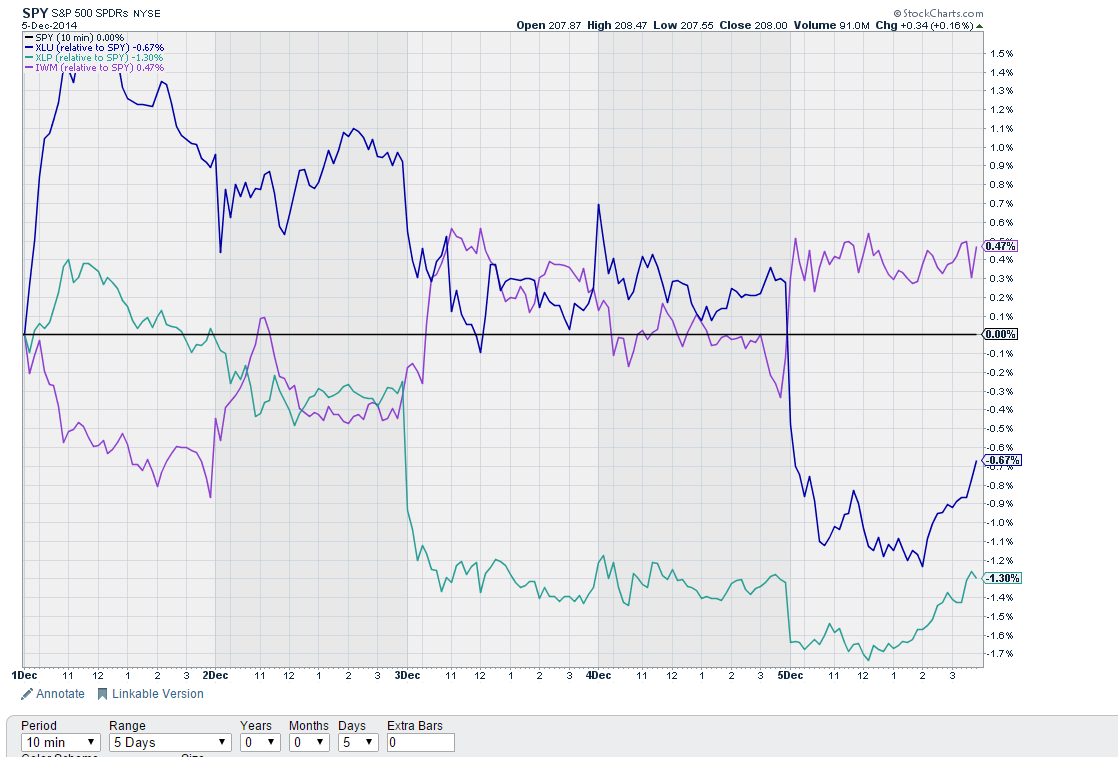Open the Months dropdown
This screenshot has height=757, width=1118.
(x=309, y=742)
